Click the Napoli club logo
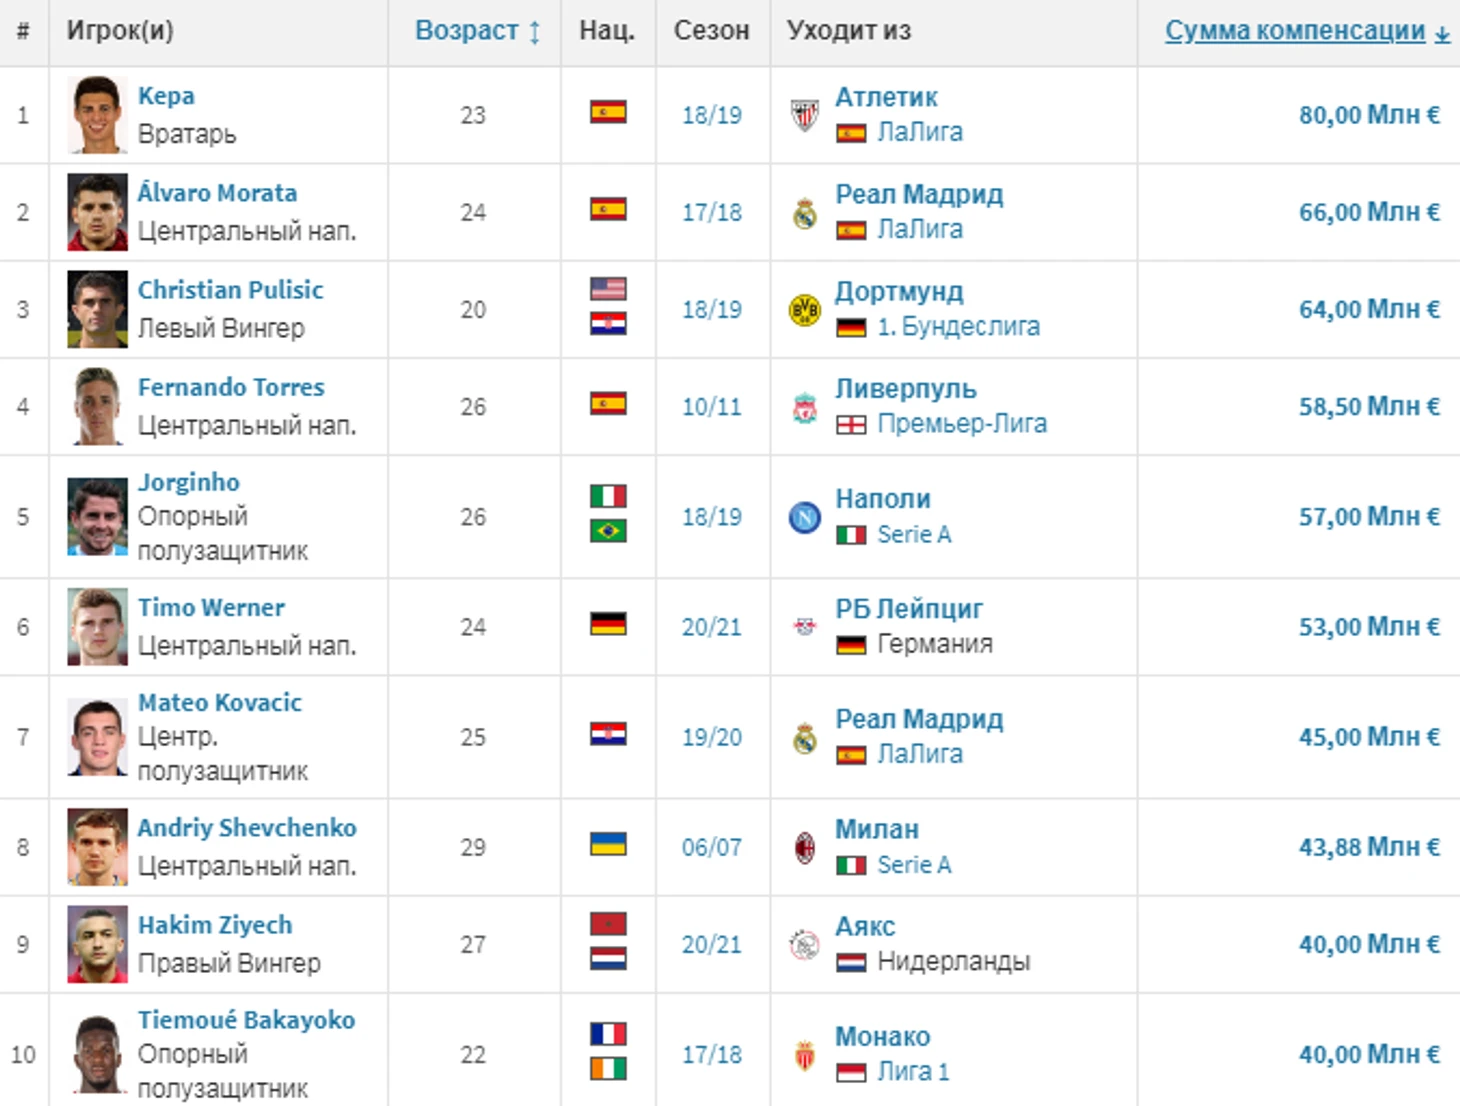 pyautogui.click(x=805, y=517)
